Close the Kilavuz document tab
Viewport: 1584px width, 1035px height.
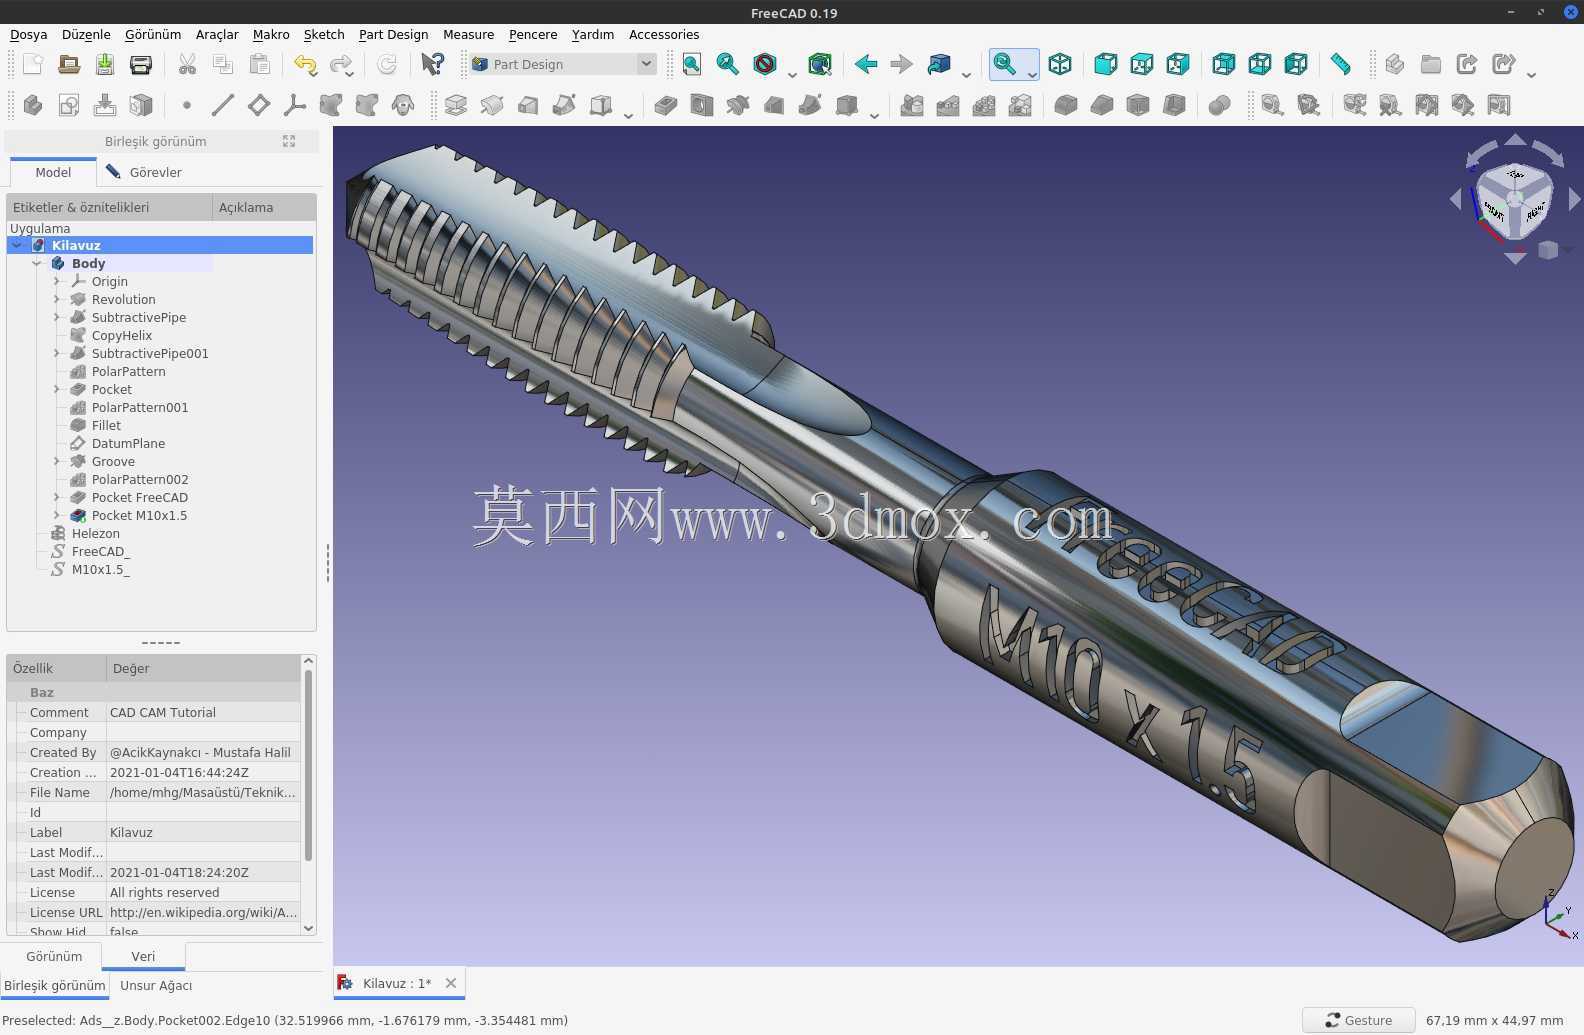(451, 983)
